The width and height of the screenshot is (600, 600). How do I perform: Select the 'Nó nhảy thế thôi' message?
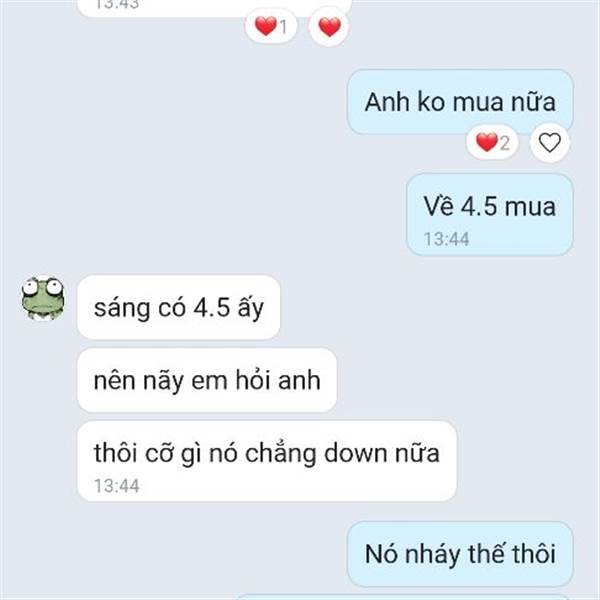460,554
